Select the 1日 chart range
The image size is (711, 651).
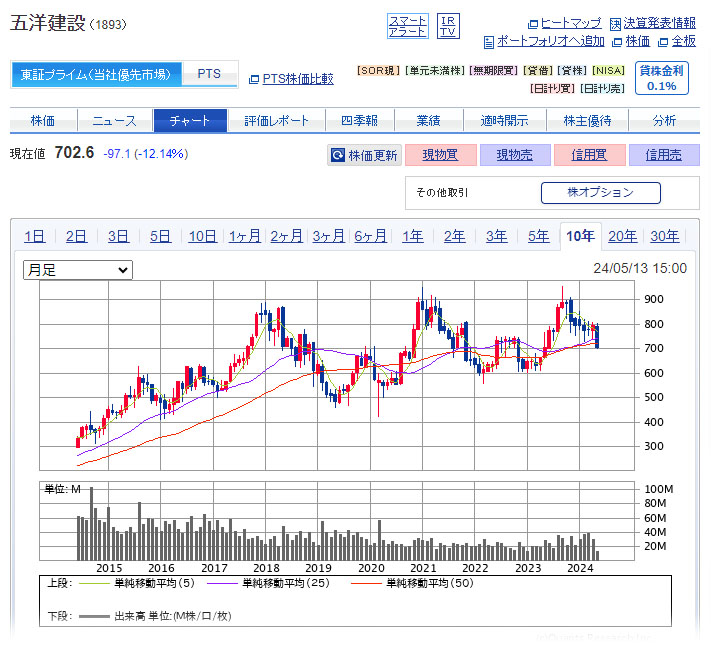pyautogui.click(x=34, y=236)
